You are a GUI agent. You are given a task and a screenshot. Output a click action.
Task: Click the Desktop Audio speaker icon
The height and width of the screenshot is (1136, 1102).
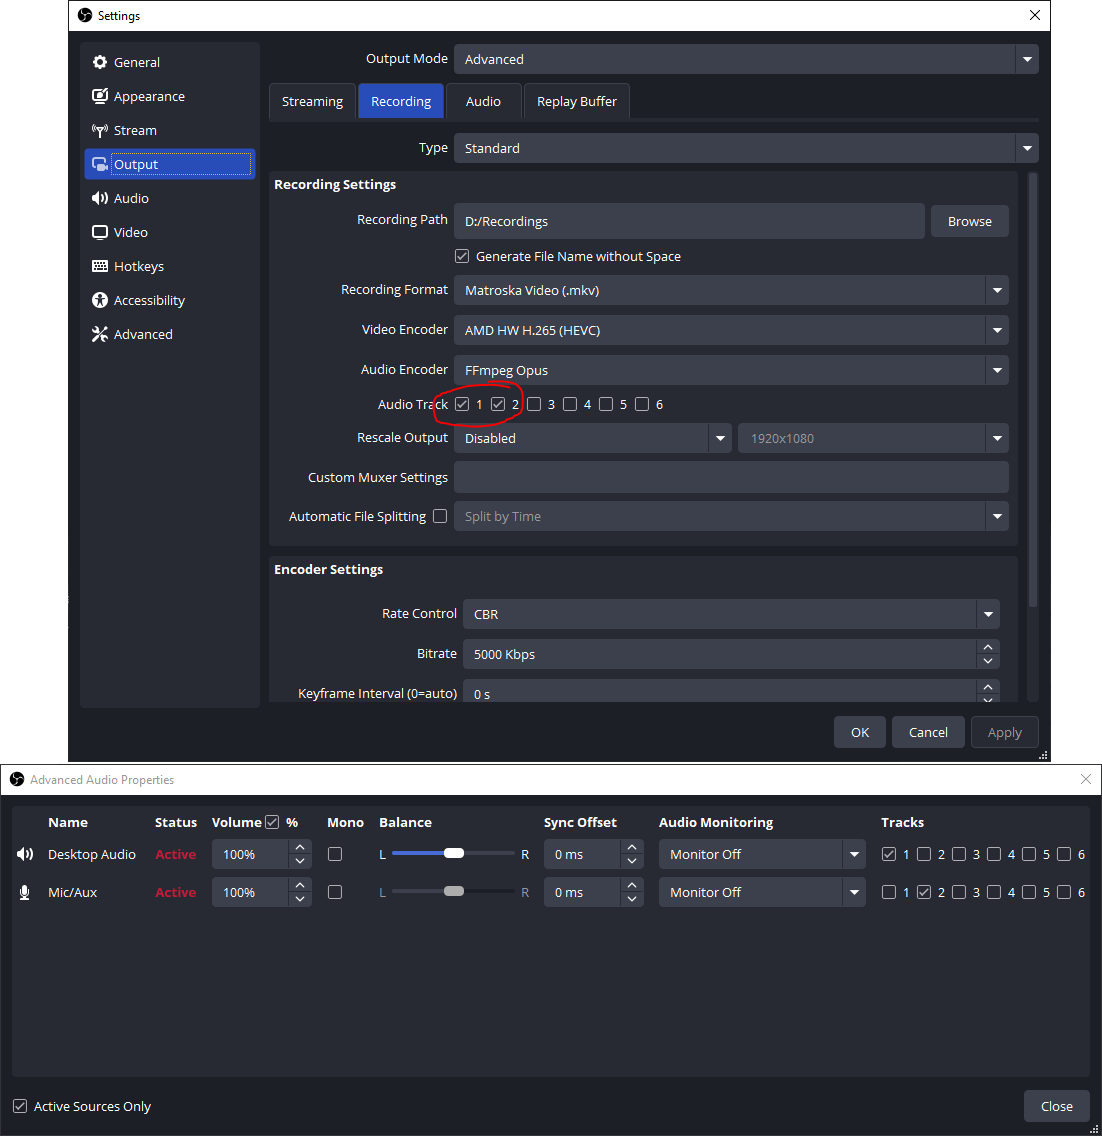point(25,854)
